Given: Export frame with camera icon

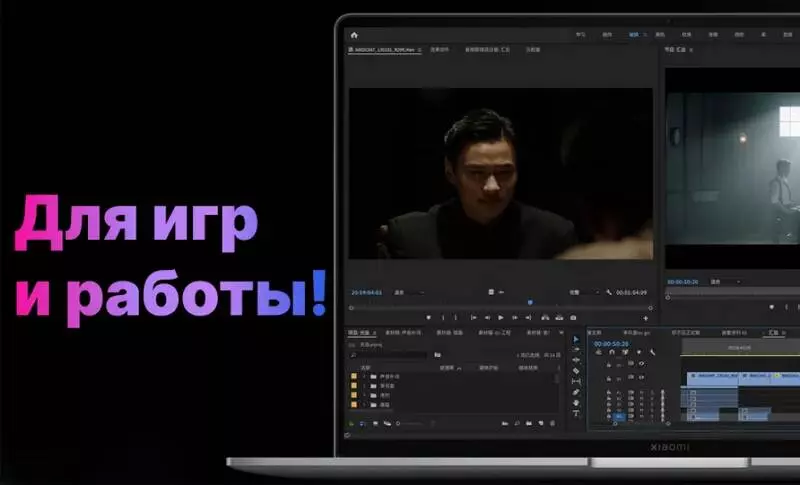Looking at the screenshot, I should pyautogui.click(x=572, y=318).
